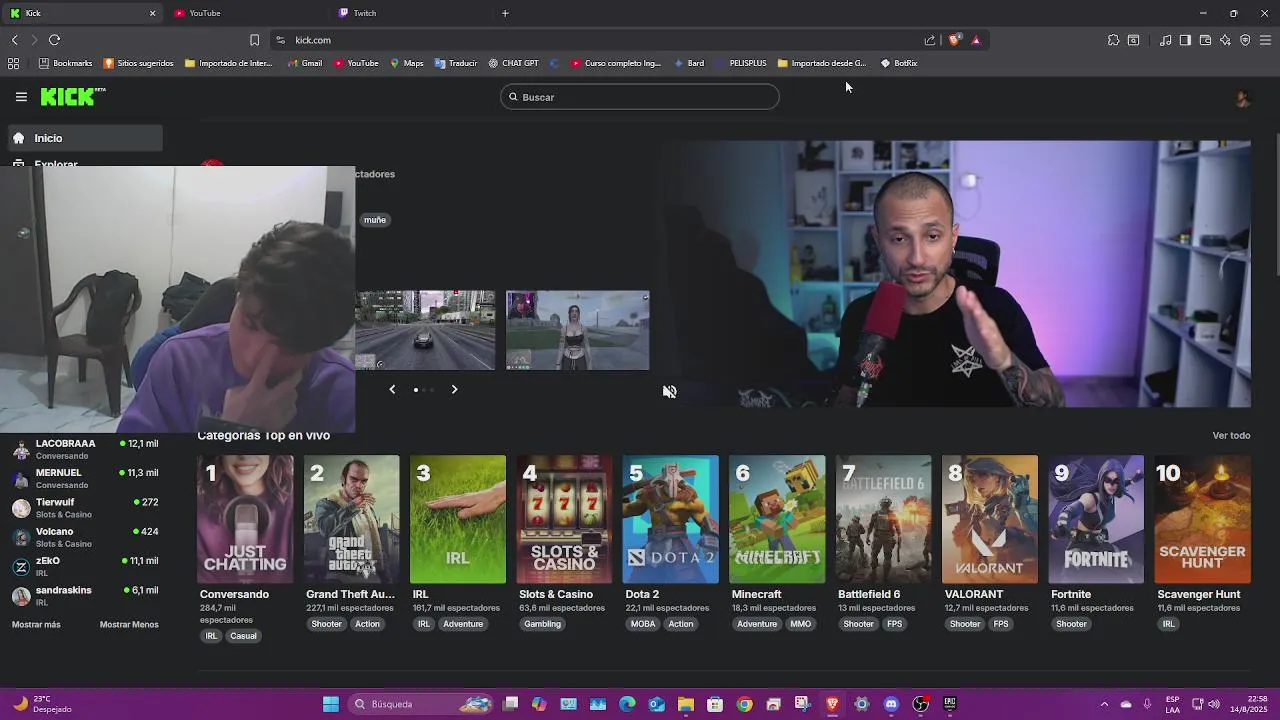Image resolution: width=1280 pixels, height=720 pixels.
Task: Open the Fortnite category card
Action: coord(1096,519)
